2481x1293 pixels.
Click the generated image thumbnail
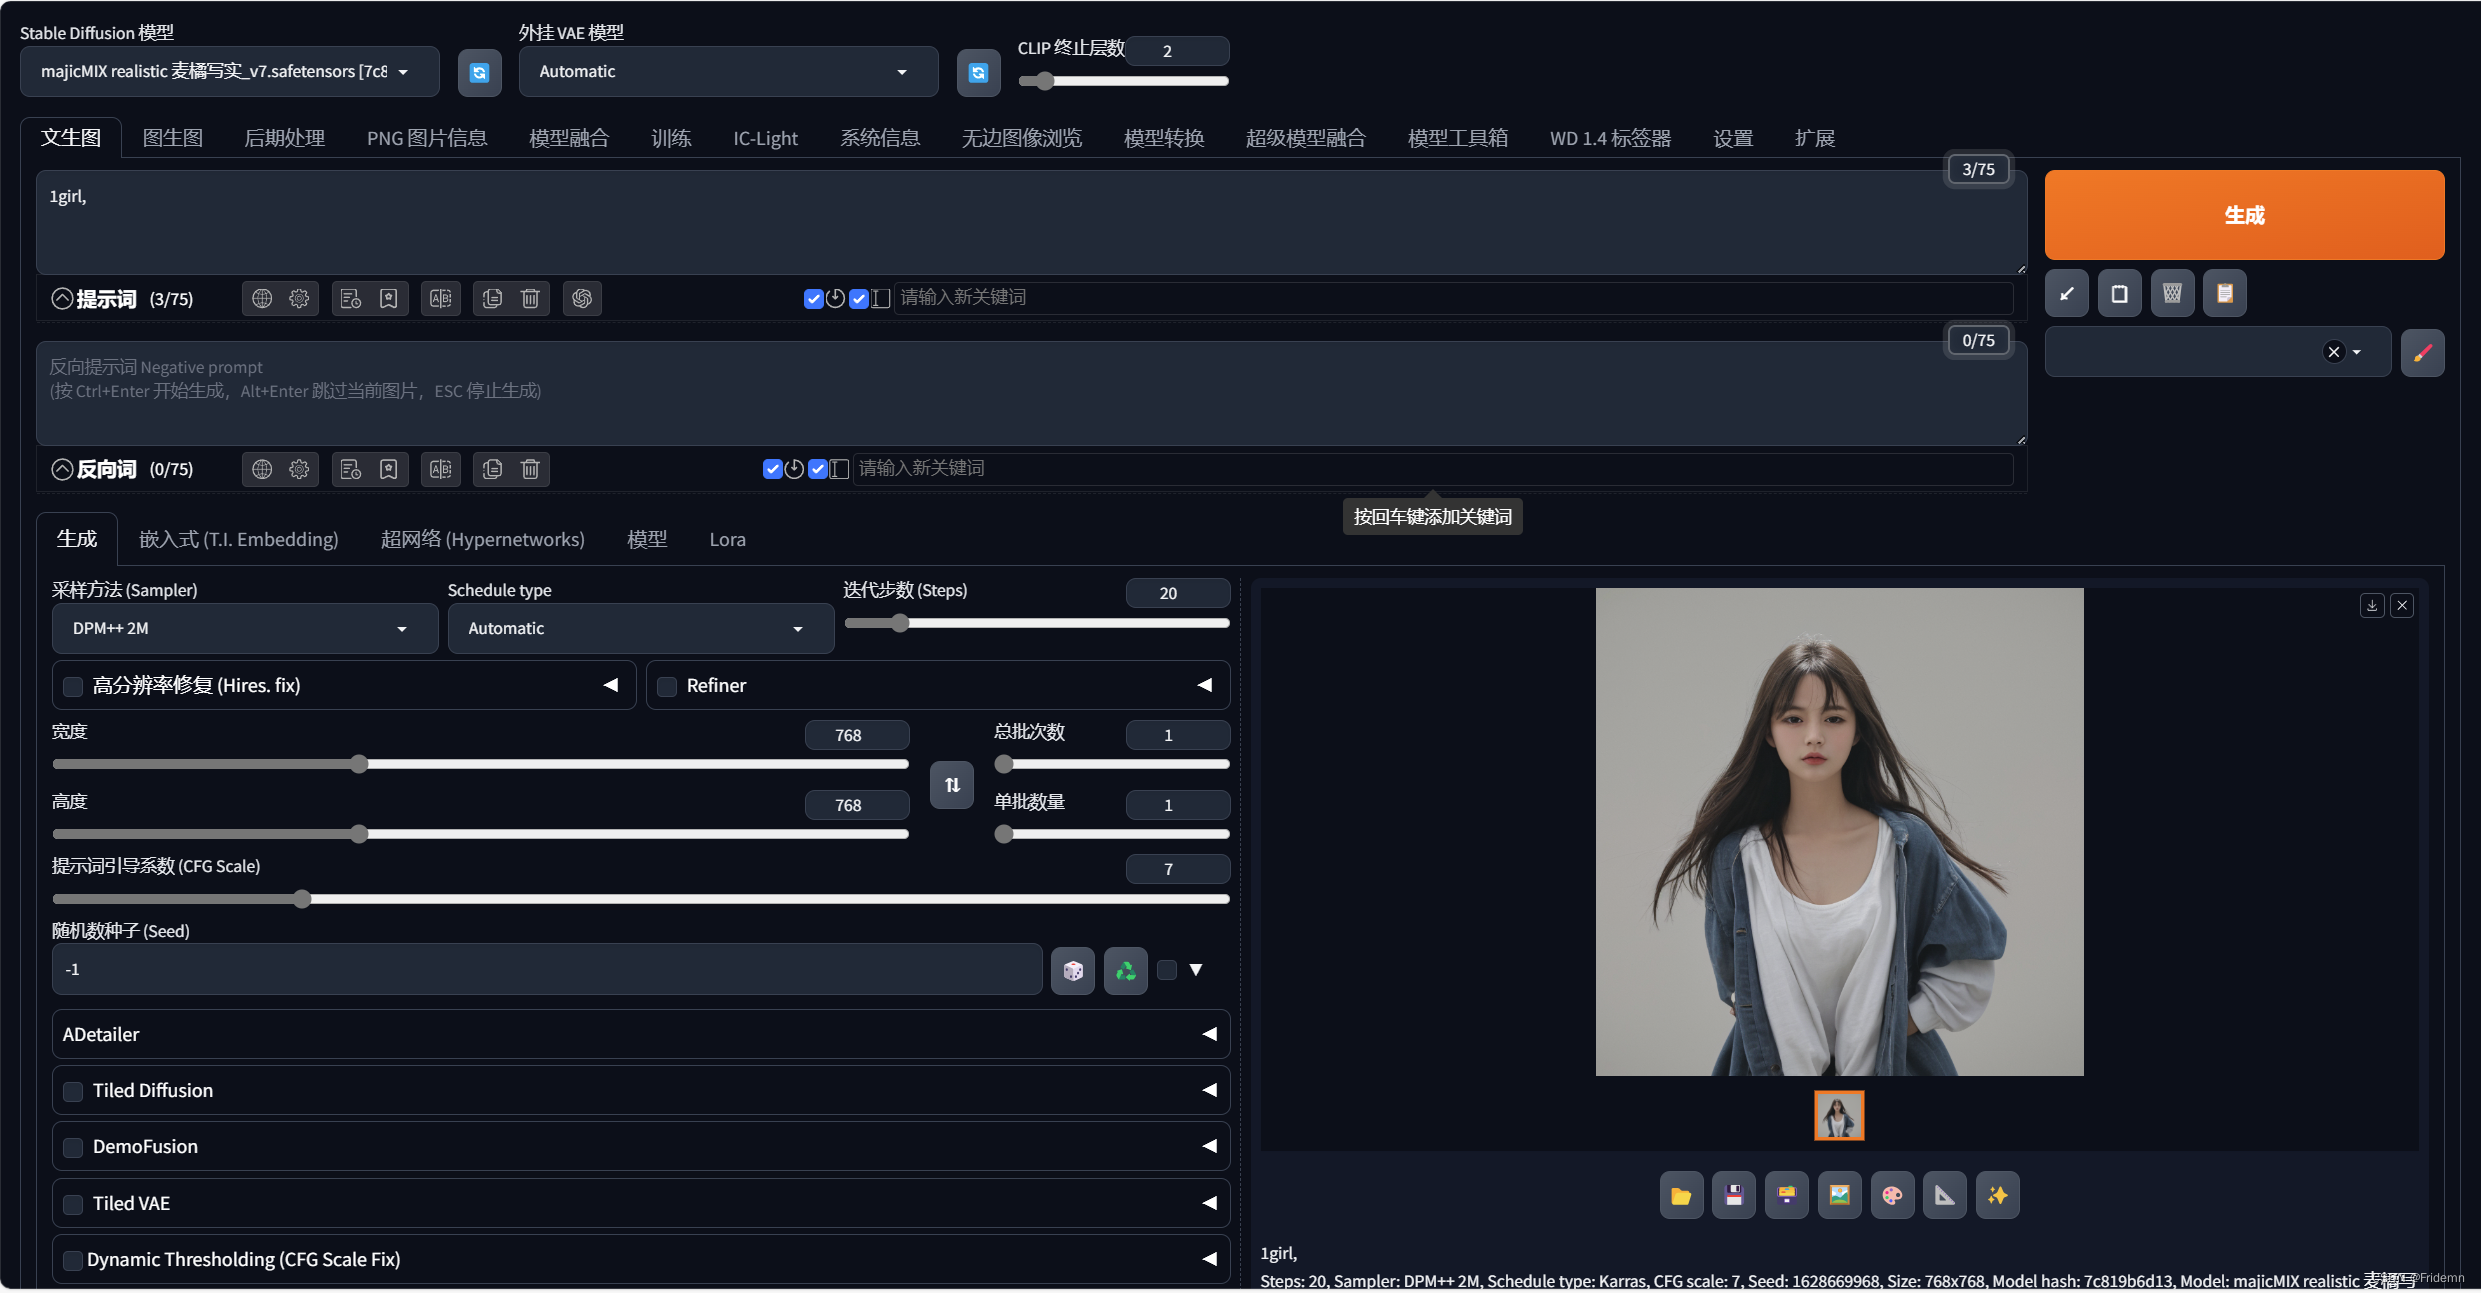coord(1838,1115)
